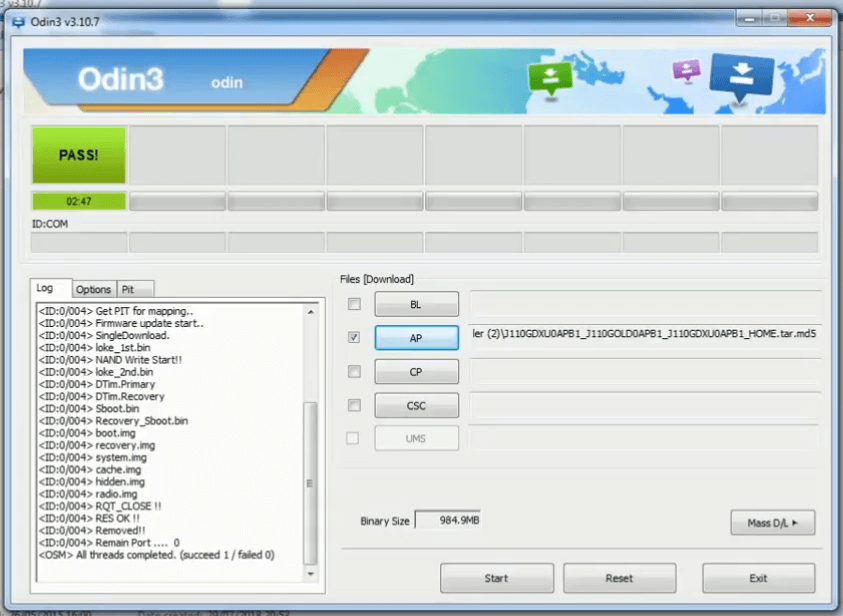Image resolution: width=843 pixels, height=616 pixels.
Task: Toggle the UMS checkbox
Action: (353, 438)
